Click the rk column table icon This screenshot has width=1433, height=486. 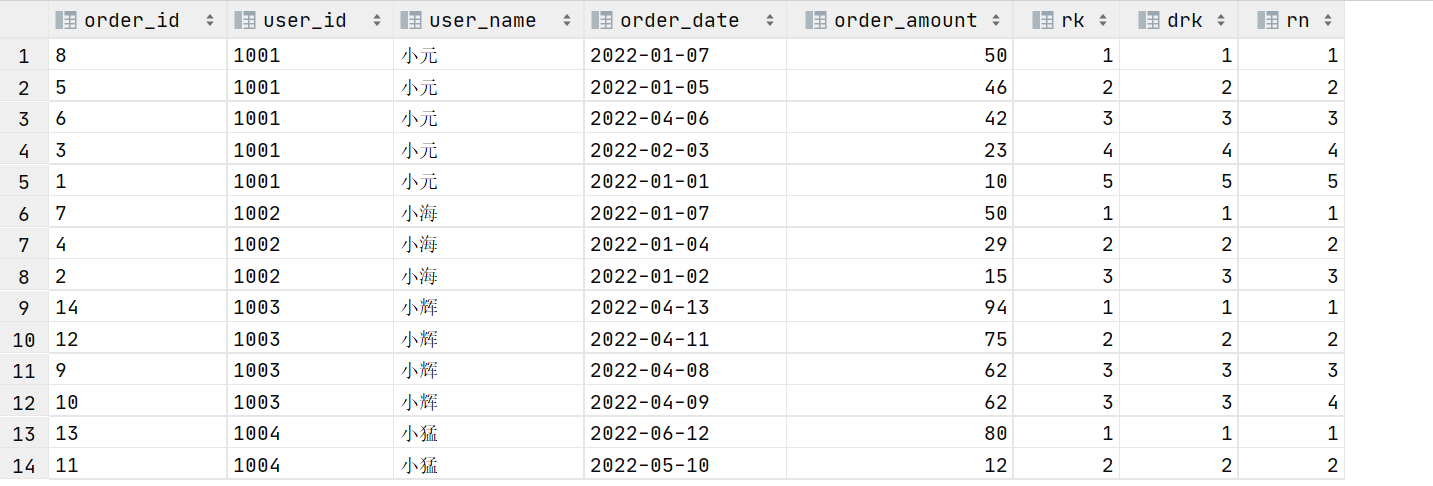pyautogui.click(x=1043, y=20)
